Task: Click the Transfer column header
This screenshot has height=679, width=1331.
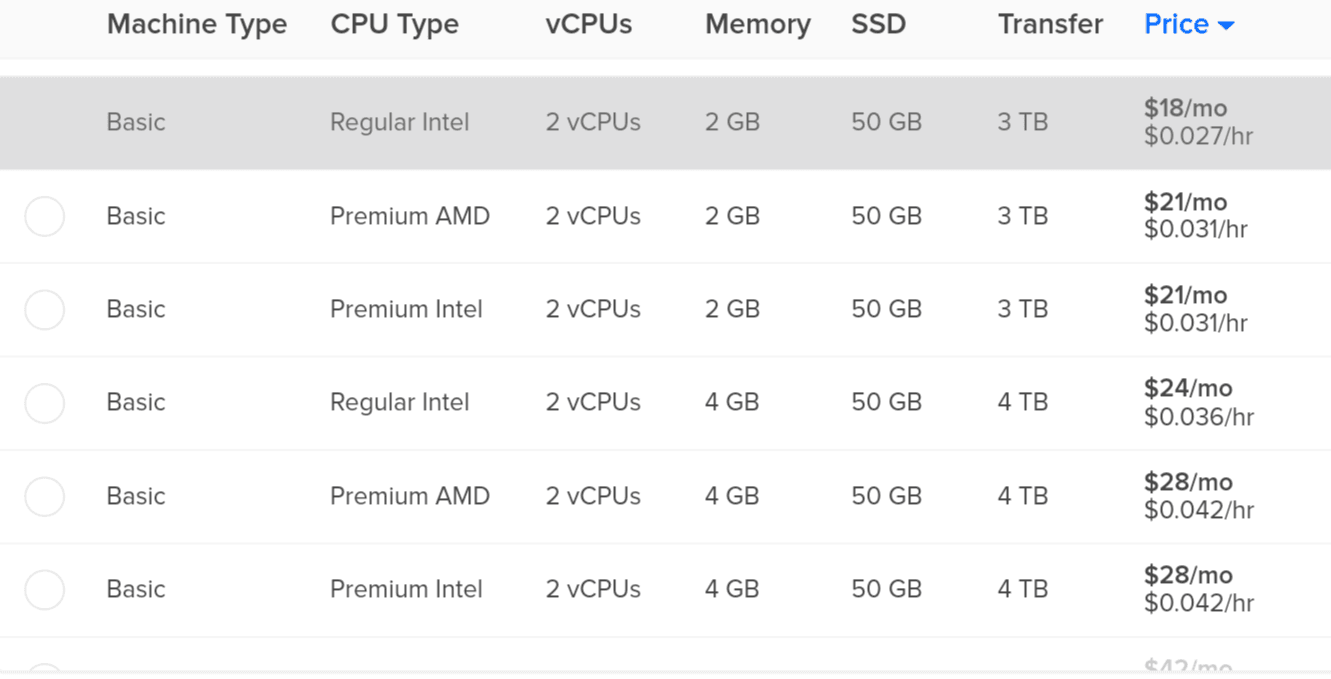Action: point(1050,24)
